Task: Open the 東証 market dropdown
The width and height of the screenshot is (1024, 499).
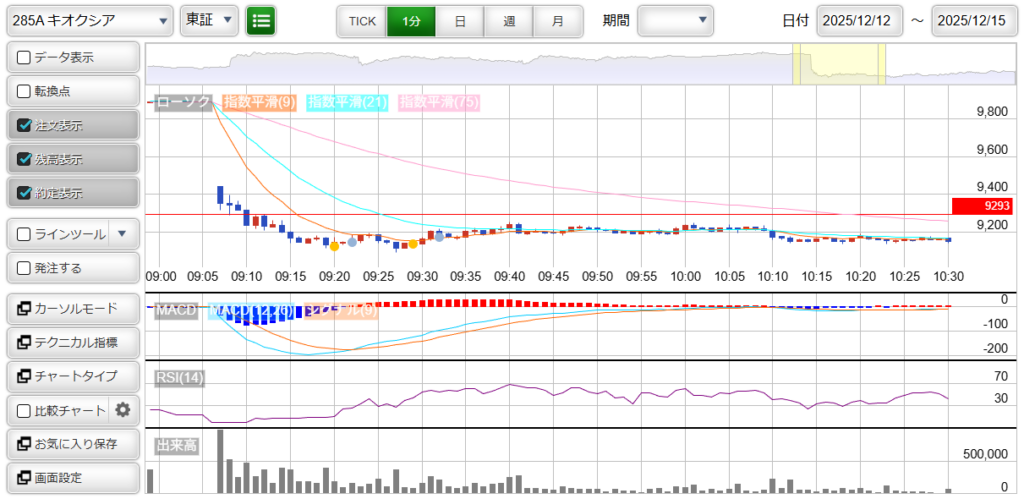Action: tap(210, 20)
